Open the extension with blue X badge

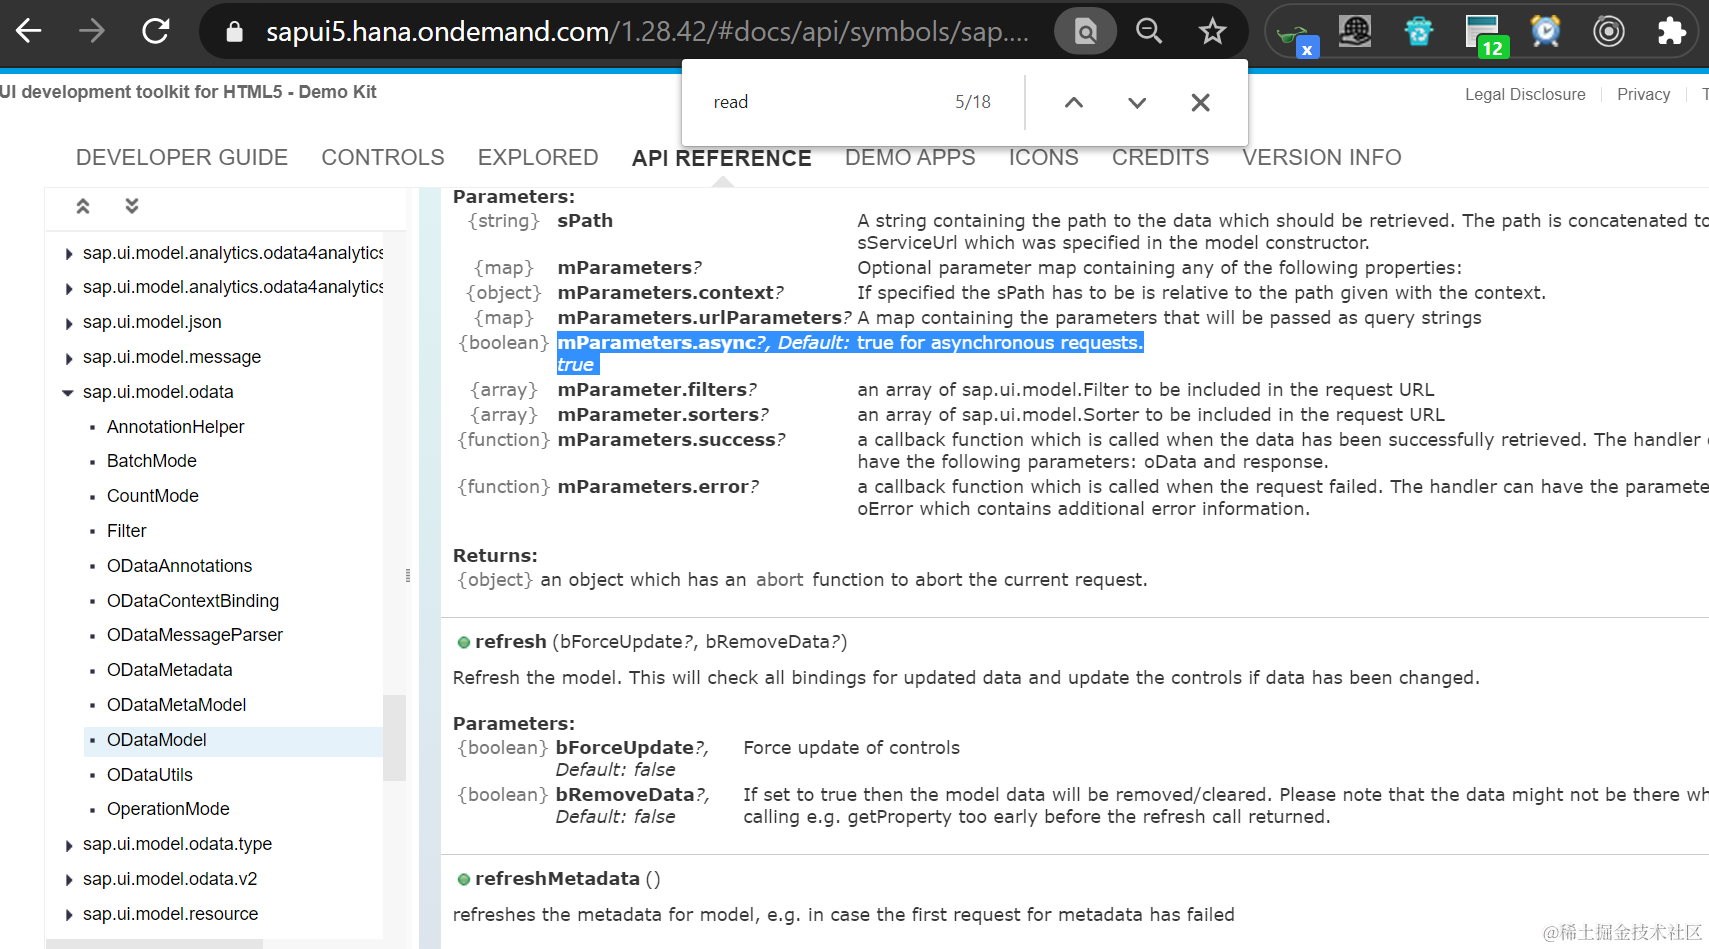(1297, 36)
